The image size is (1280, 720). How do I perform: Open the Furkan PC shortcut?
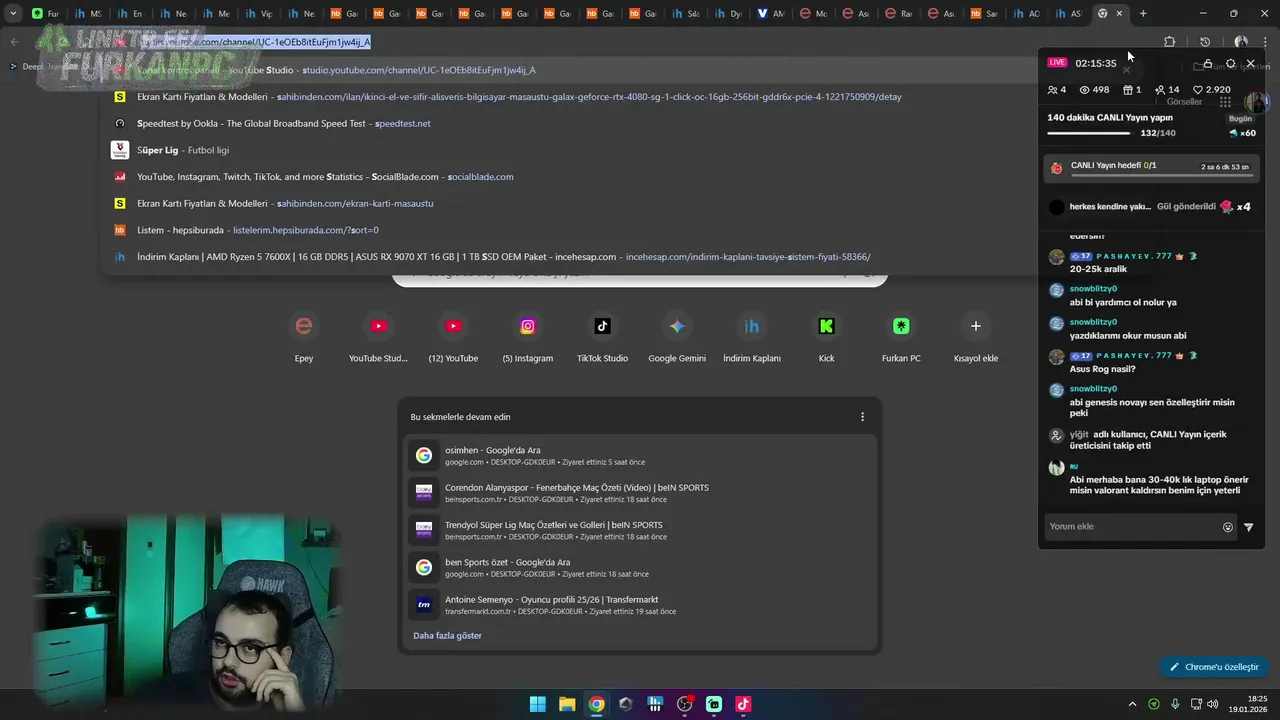pyautogui.click(x=901, y=337)
